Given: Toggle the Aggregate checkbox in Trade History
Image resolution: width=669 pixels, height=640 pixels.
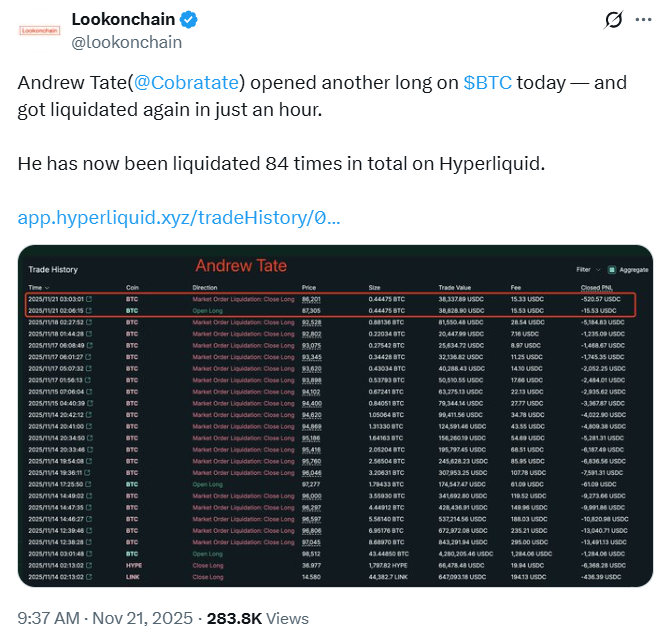Looking at the screenshot, I should 612,269.
